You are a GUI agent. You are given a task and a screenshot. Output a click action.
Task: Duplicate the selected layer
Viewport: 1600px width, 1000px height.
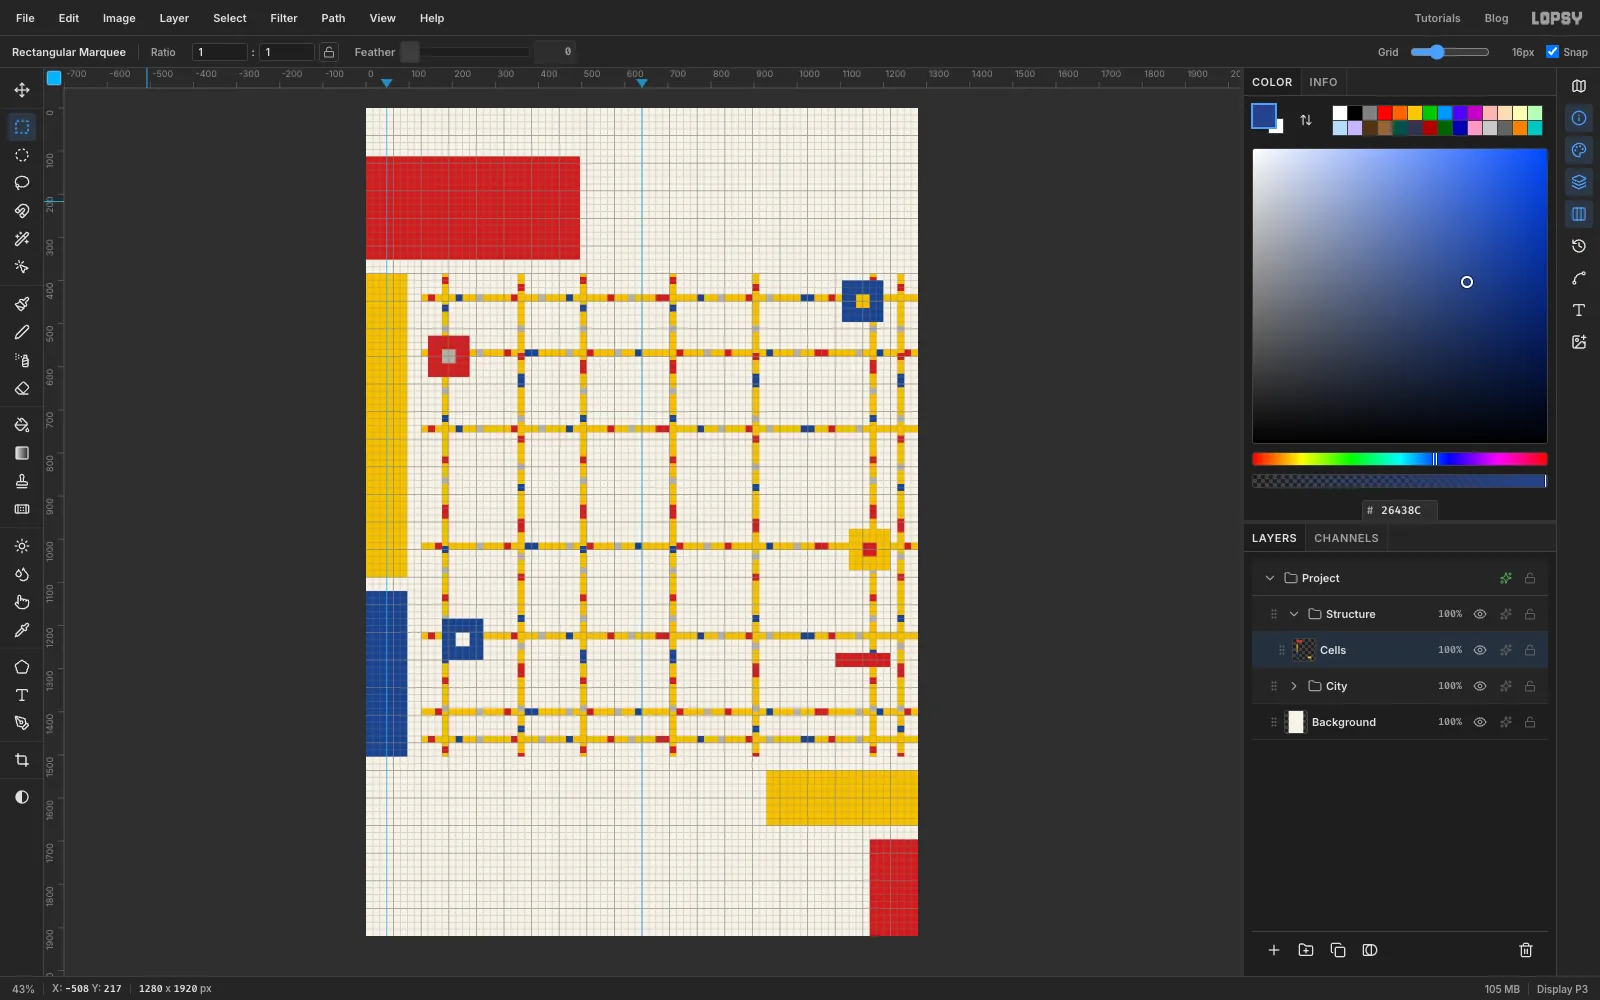click(1338, 950)
